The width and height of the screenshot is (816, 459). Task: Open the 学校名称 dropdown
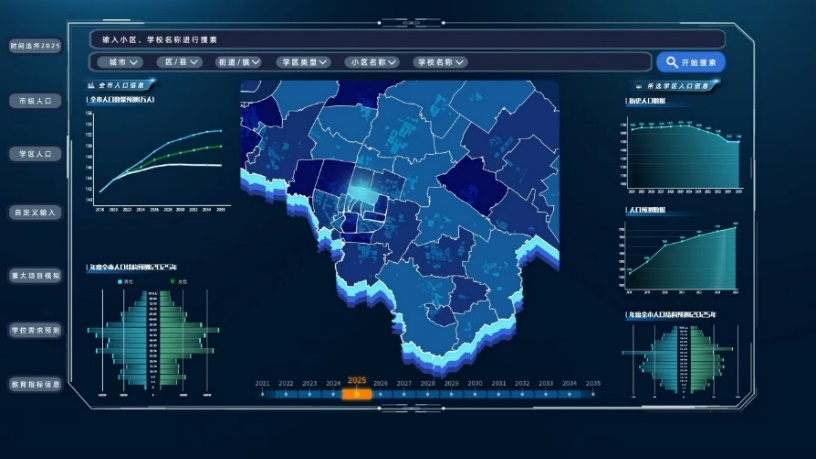click(440, 62)
